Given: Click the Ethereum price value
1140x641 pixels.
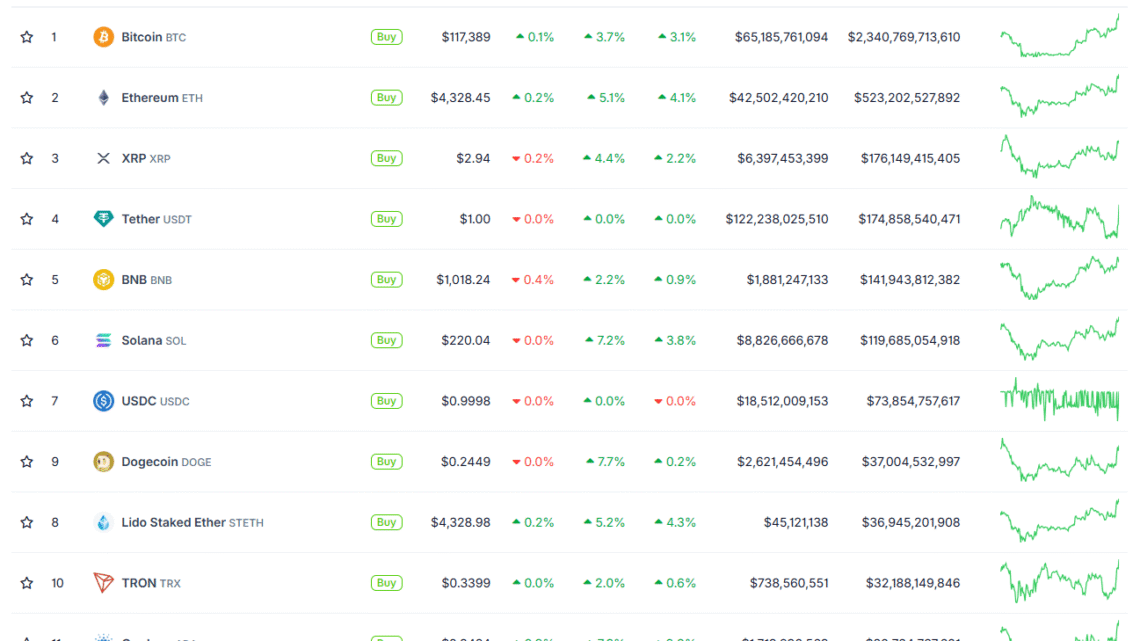Looking at the screenshot, I should (461, 97).
